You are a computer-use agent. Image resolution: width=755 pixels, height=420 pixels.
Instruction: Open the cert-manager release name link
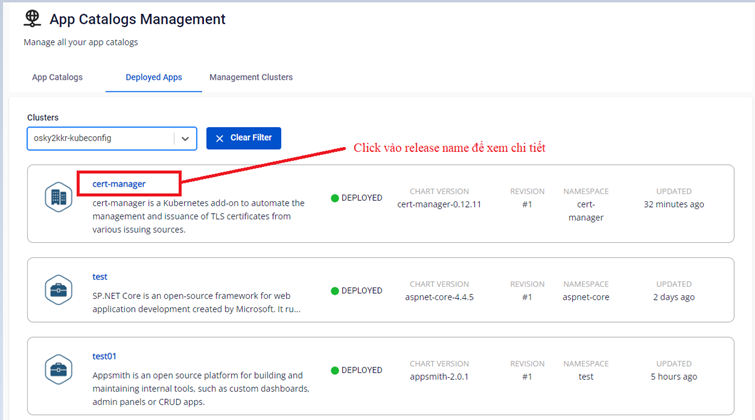(118, 183)
